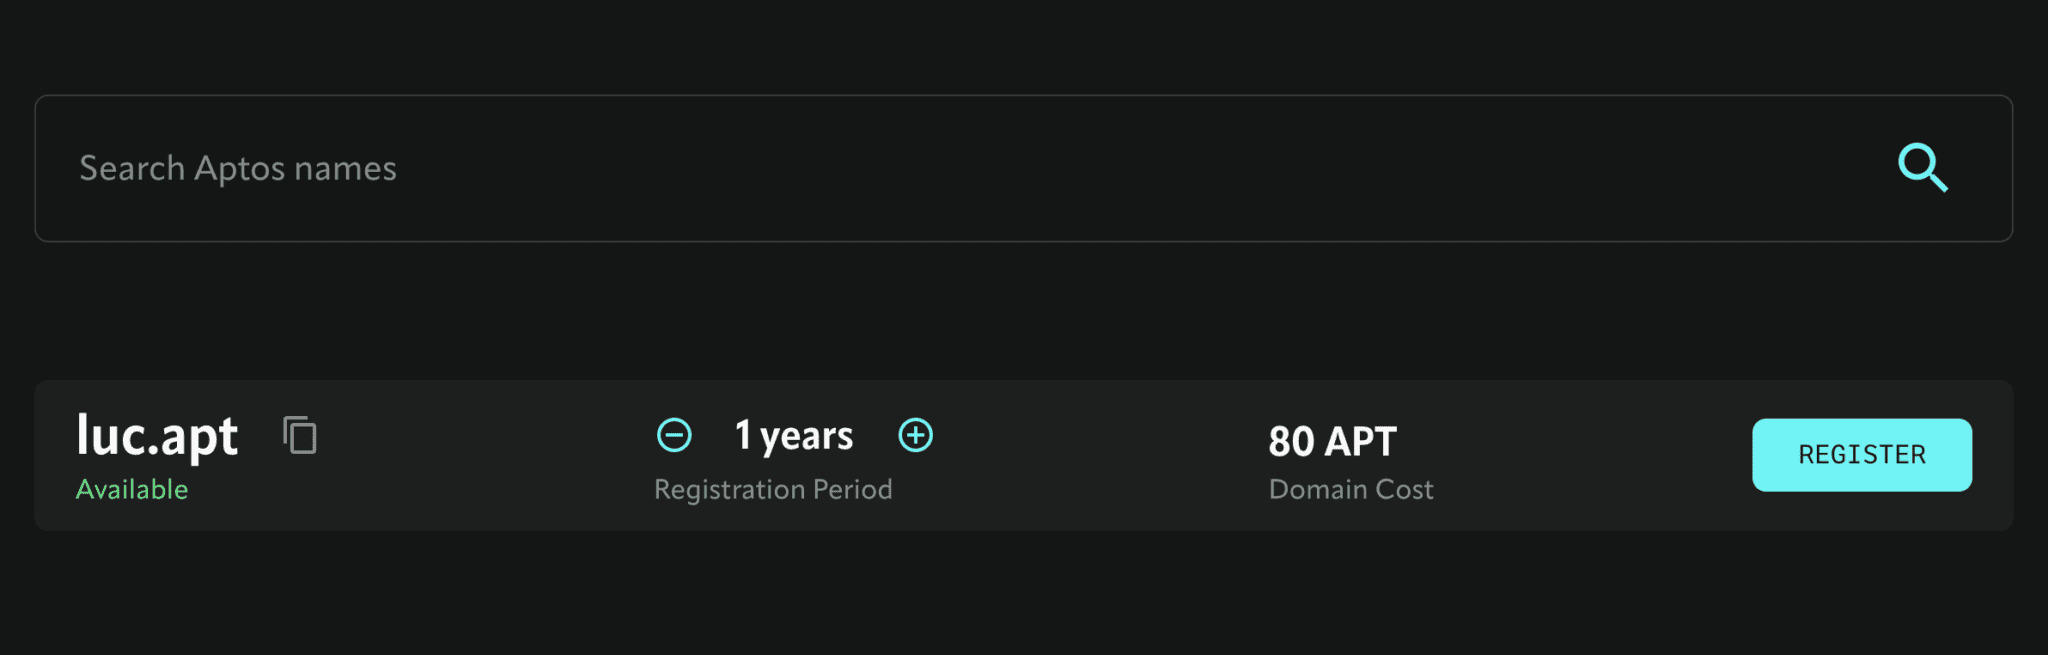Click the Search Aptos names field
Viewport: 2048px width, 655px height.
[x=900, y=168]
